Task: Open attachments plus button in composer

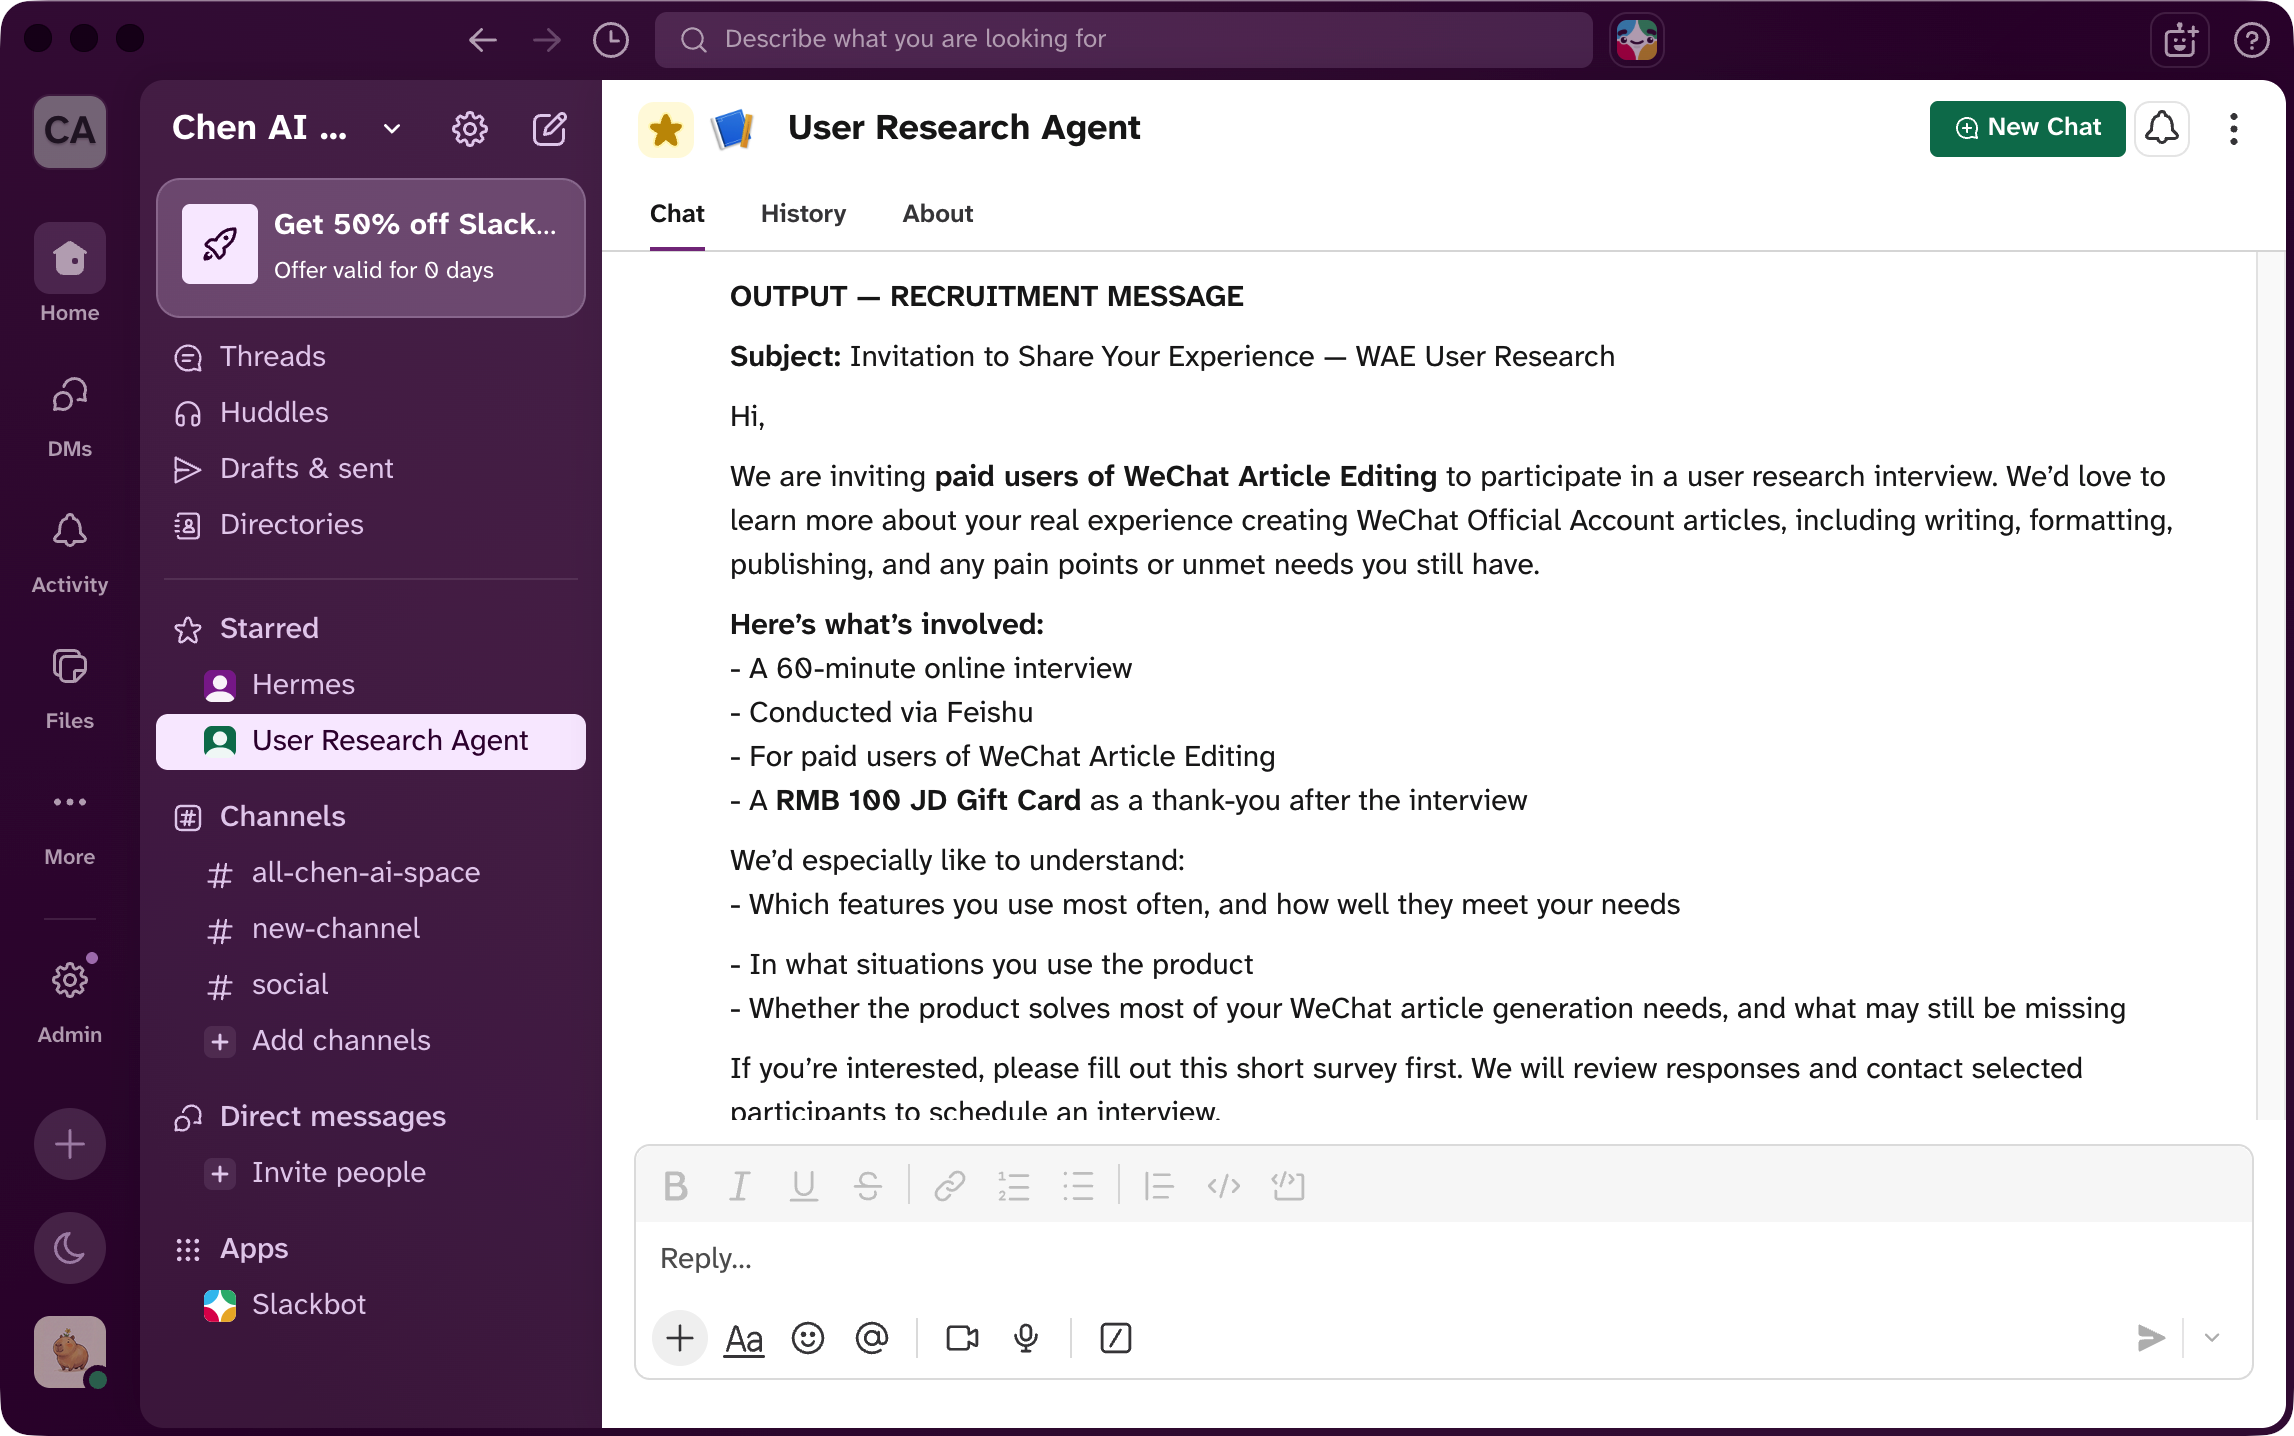Action: point(680,1338)
